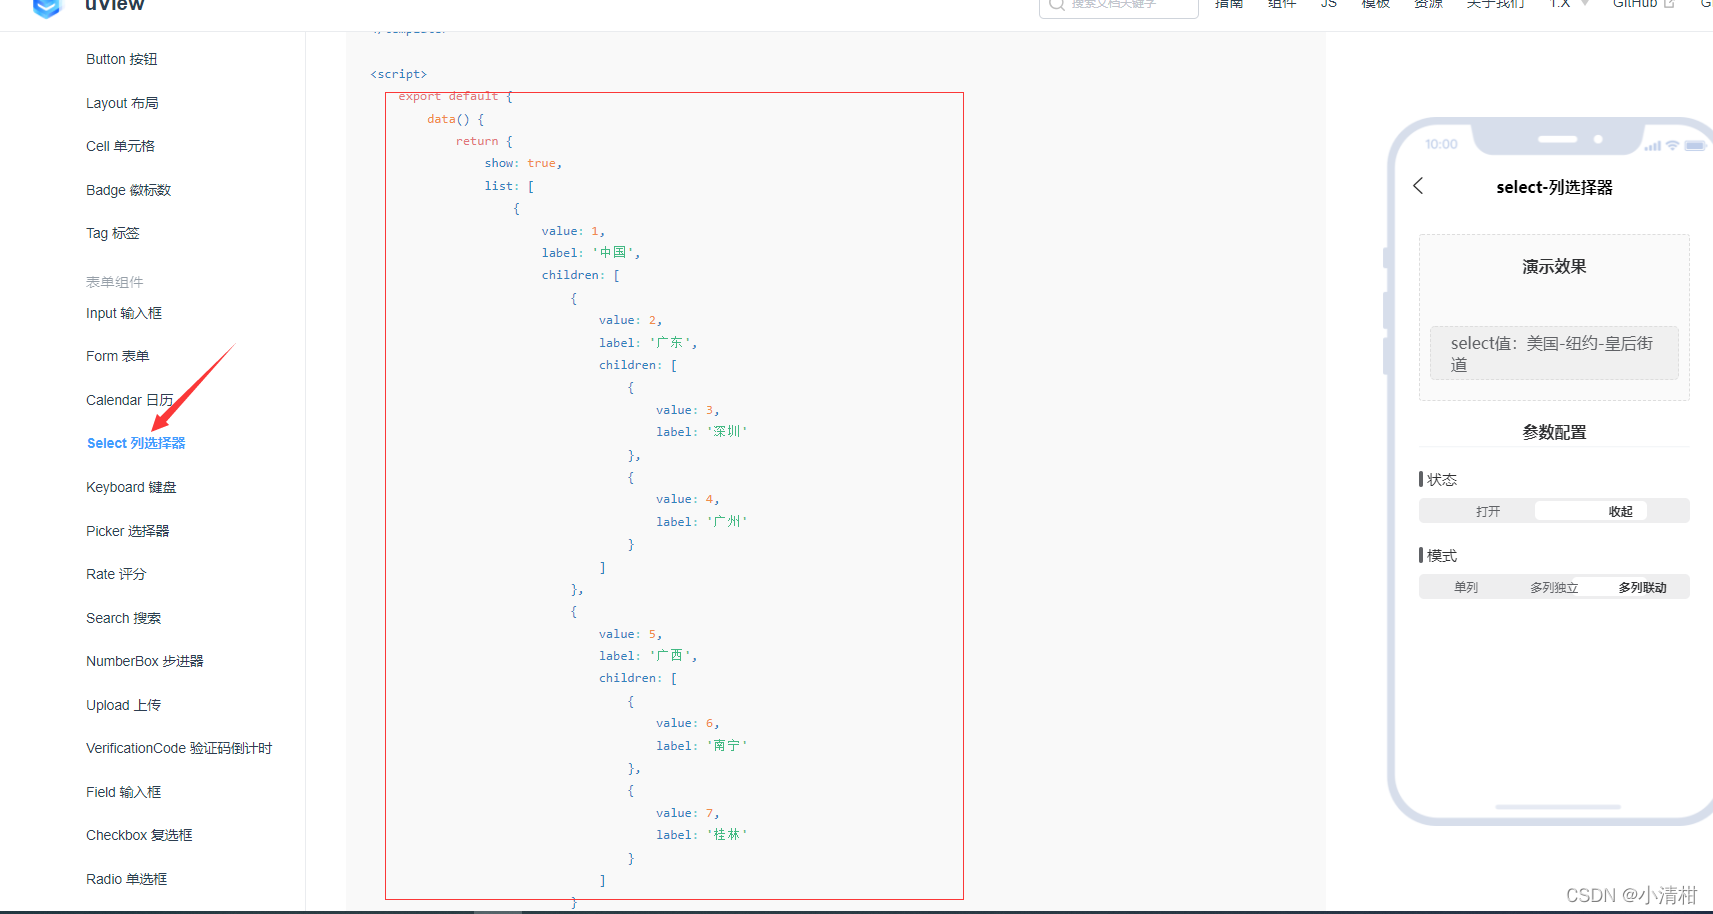This screenshot has width=1713, height=914.
Task: Navigate to Upload 上传 documentation
Action: click(123, 704)
